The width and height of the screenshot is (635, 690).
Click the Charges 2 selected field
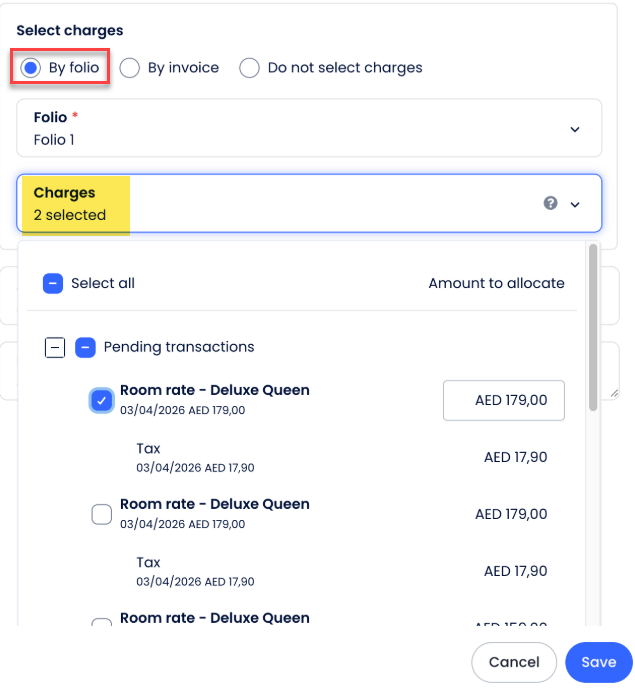[70, 215]
